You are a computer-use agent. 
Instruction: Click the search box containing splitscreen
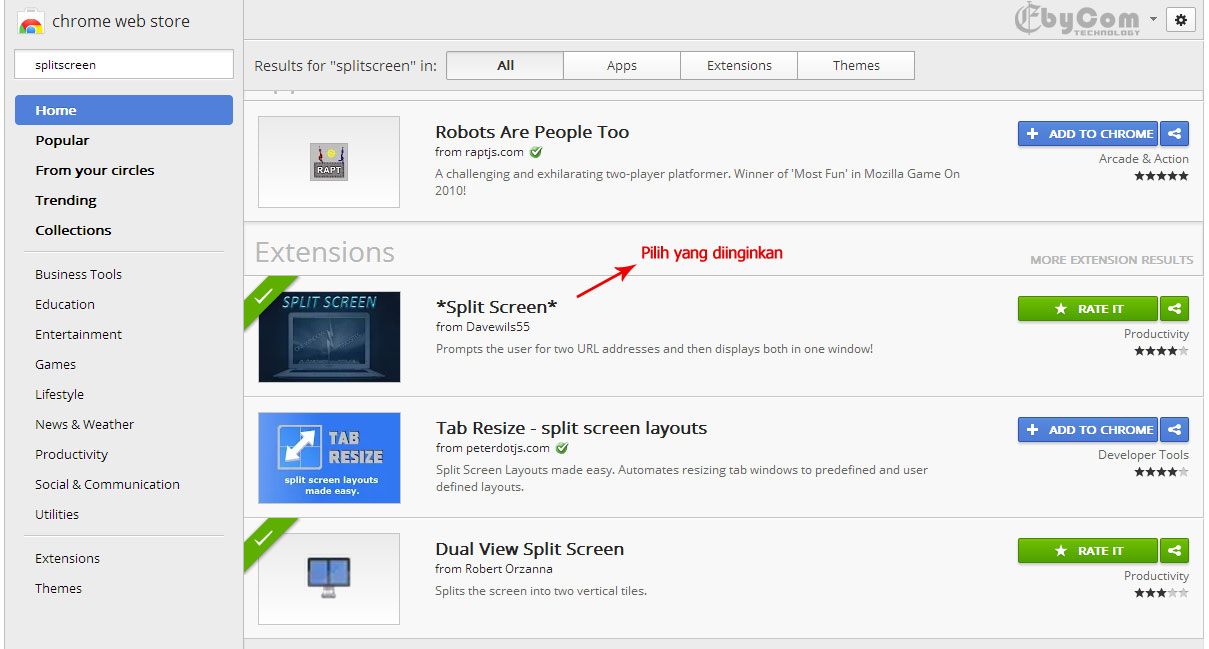(124, 64)
